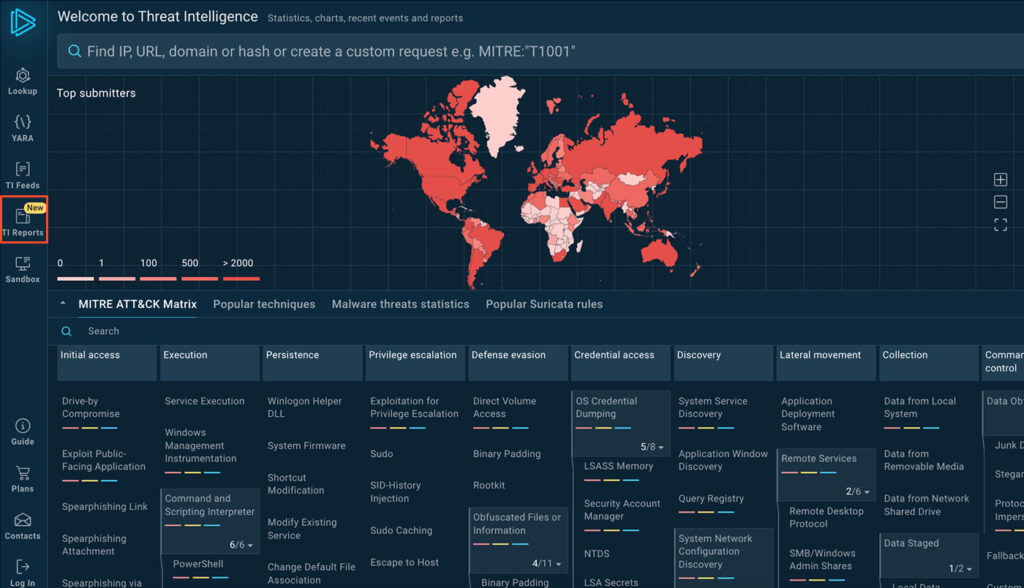
Task: Open Popular Suricata rules tab
Action: 544,304
